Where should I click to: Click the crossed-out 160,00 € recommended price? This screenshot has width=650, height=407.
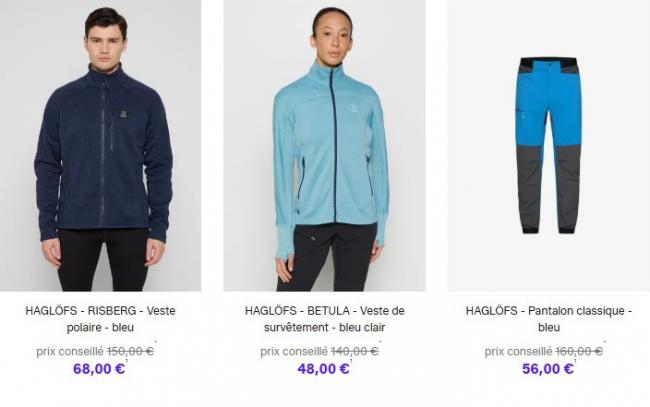tap(579, 351)
